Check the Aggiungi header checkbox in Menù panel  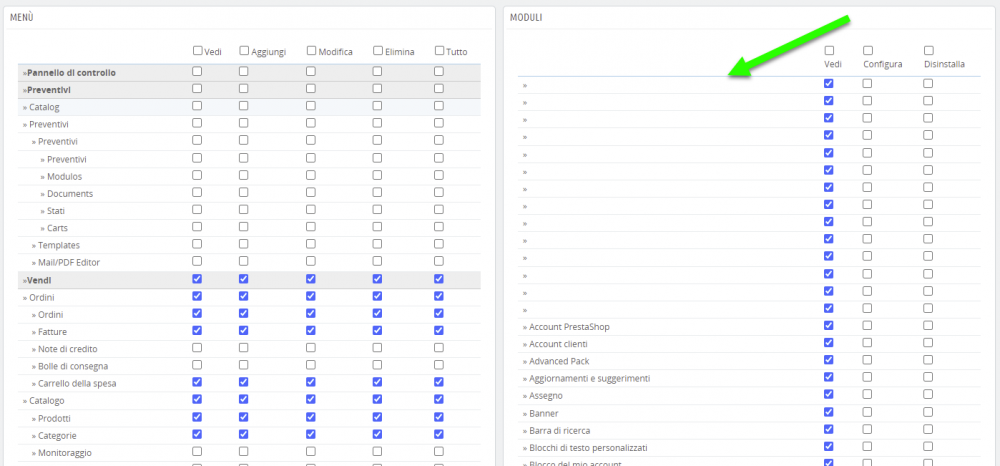pyautogui.click(x=244, y=50)
